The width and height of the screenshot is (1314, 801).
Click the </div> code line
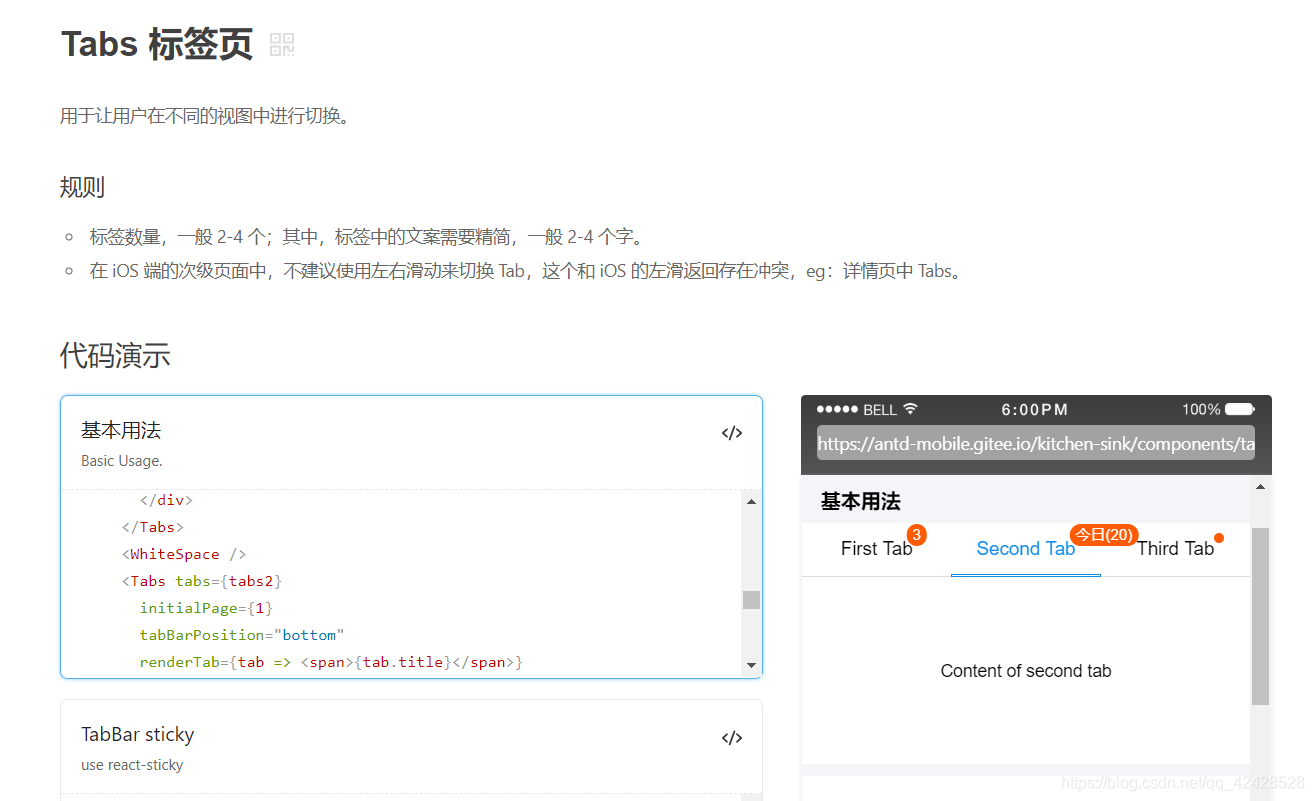click(x=166, y=500)
